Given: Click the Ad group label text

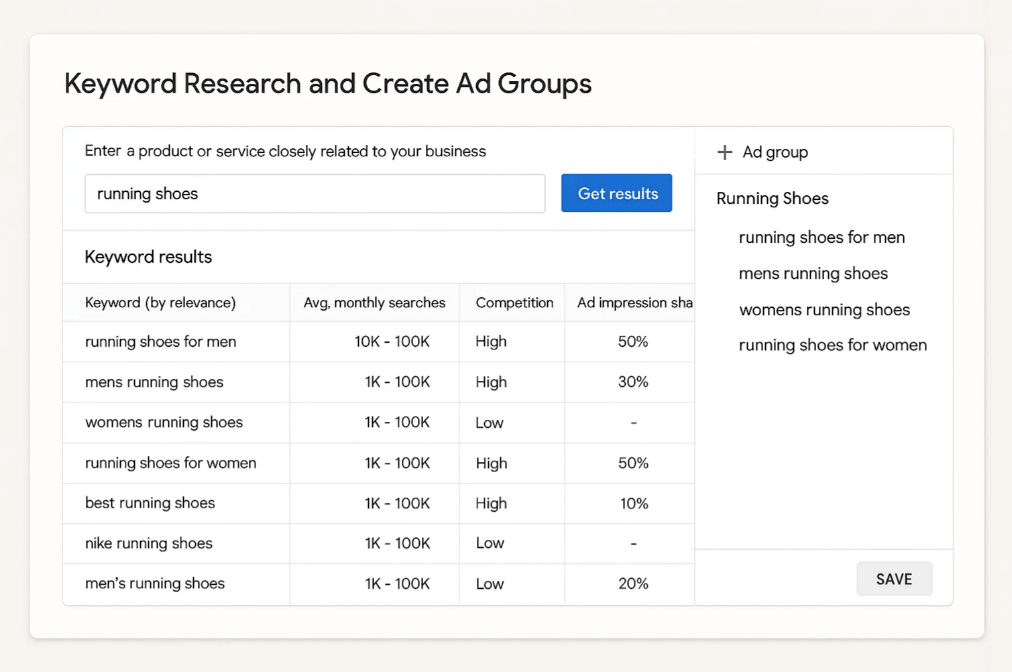Looking at the screenshot, I should point(775,152).
